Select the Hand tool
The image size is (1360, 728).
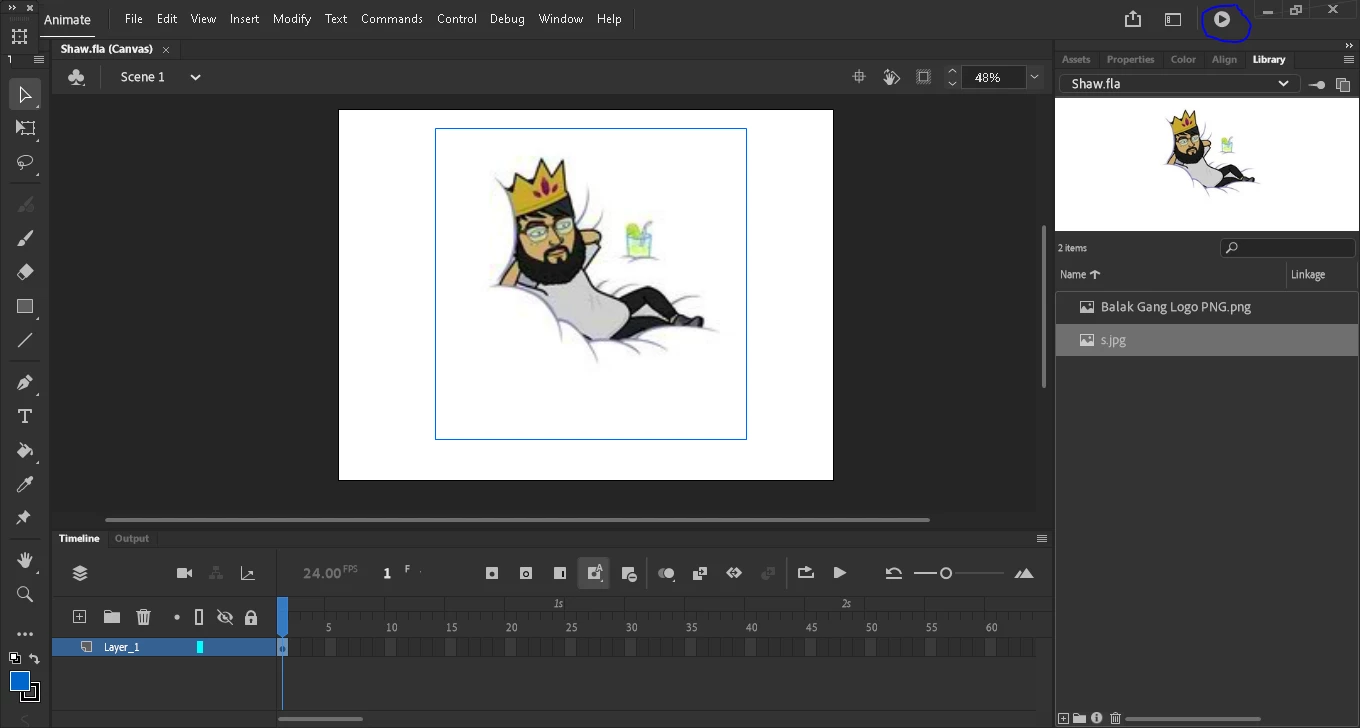coord(25,560)
